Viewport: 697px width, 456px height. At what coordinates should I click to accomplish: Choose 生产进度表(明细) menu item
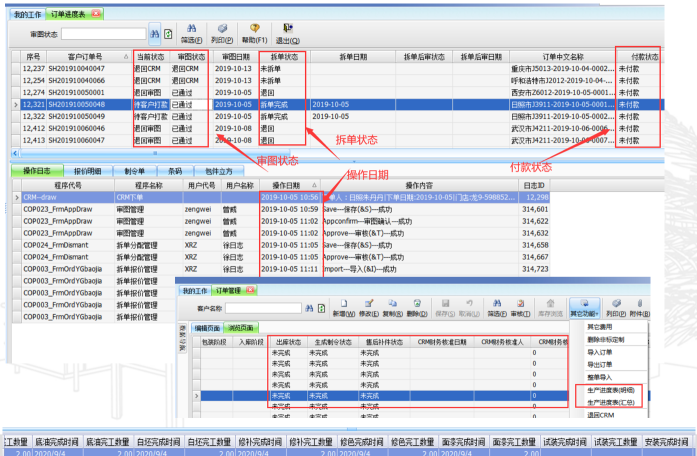[x=611, y=390]
